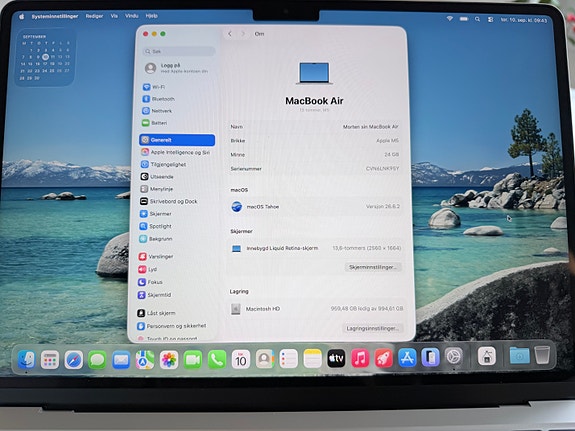Click the Lagringsinnstillinger button

coord(373,328)
